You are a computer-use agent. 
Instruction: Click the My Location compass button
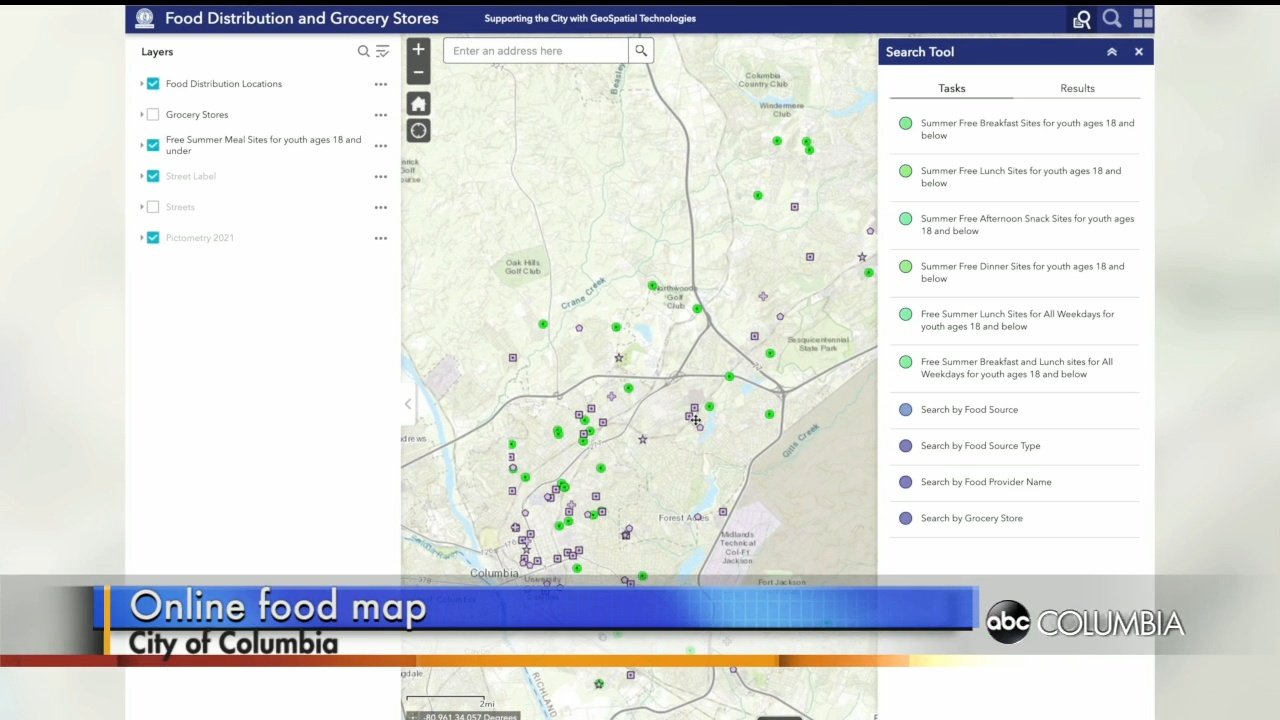click(418, 130)
